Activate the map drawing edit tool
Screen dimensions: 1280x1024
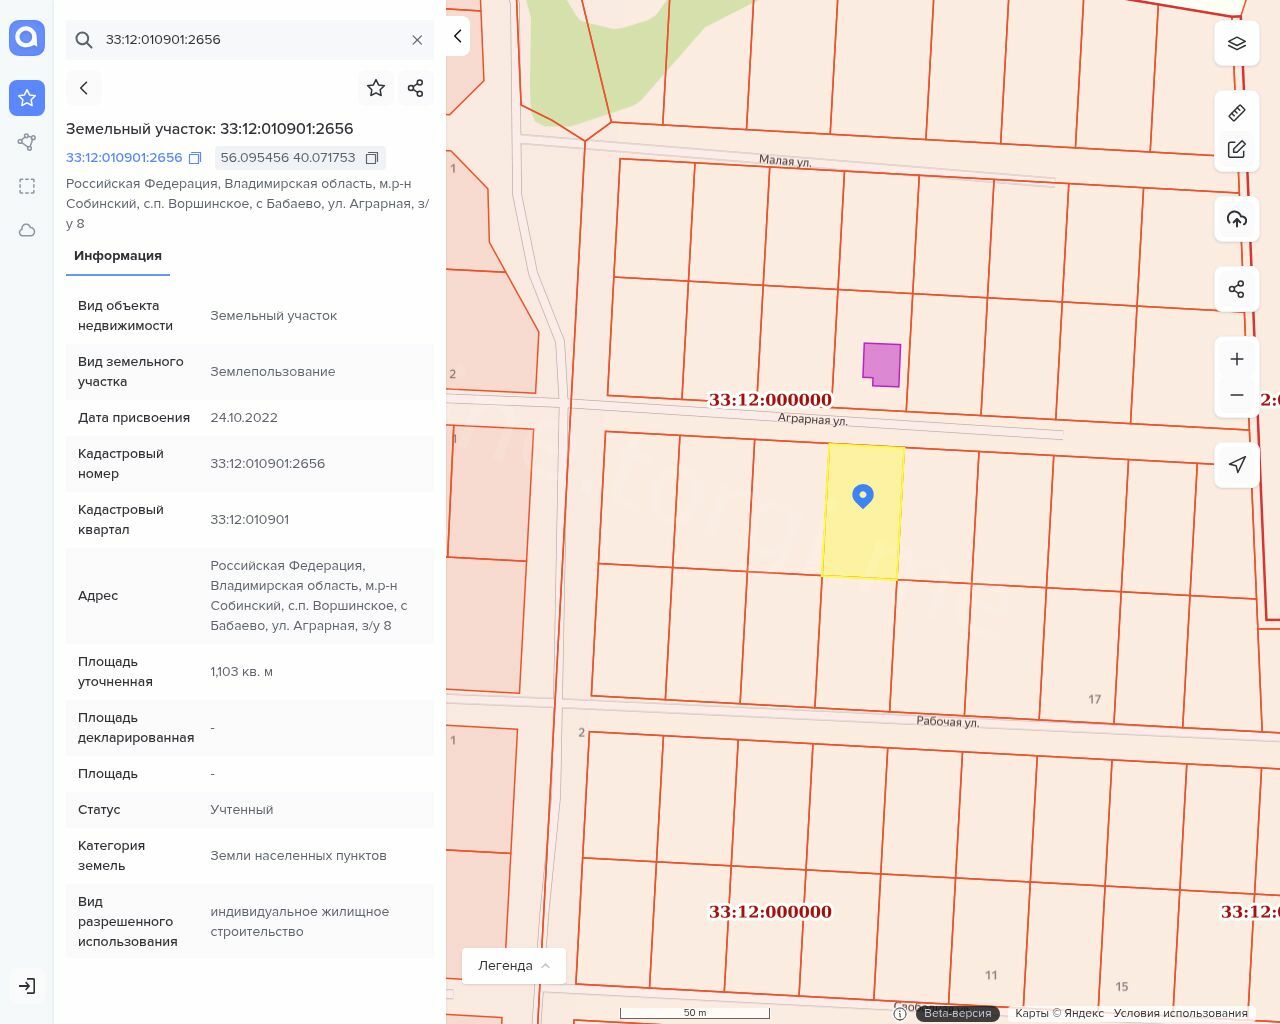click(x=1237, y=150)
